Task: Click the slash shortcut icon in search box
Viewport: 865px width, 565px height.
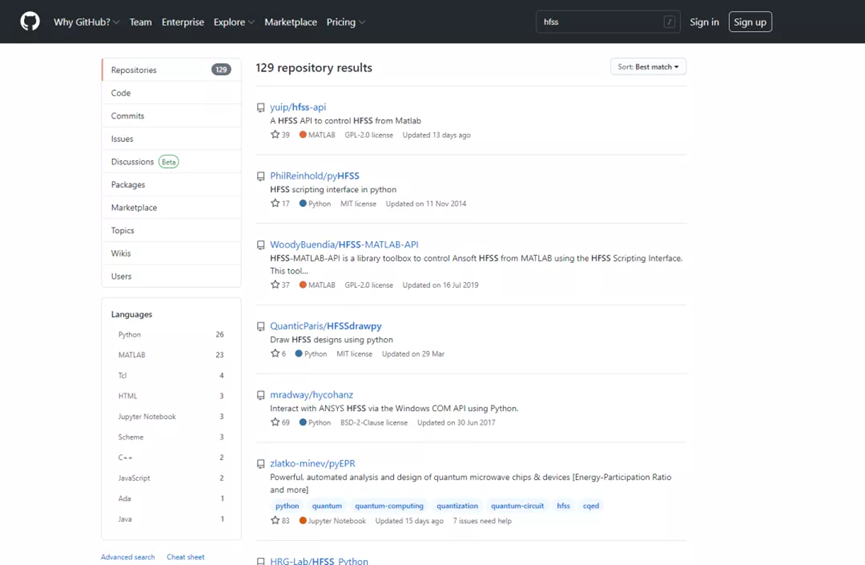Action: click(x=669, y=22)
